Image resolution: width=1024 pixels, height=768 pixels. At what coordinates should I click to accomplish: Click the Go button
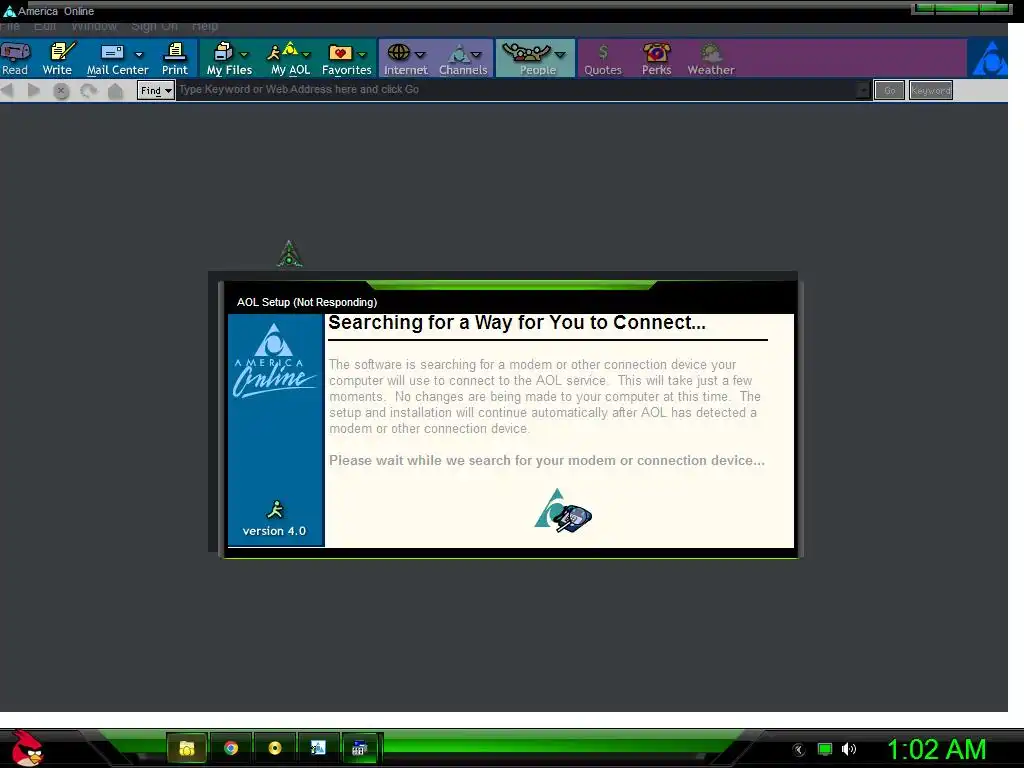point(889,91)
